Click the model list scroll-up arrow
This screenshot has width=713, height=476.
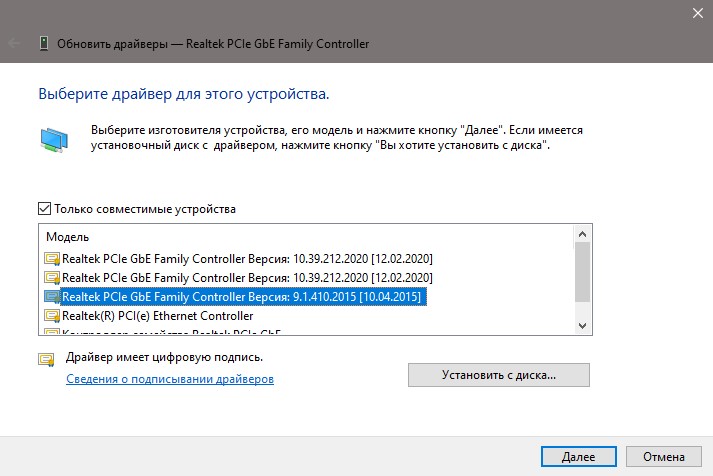coord(582,234)
